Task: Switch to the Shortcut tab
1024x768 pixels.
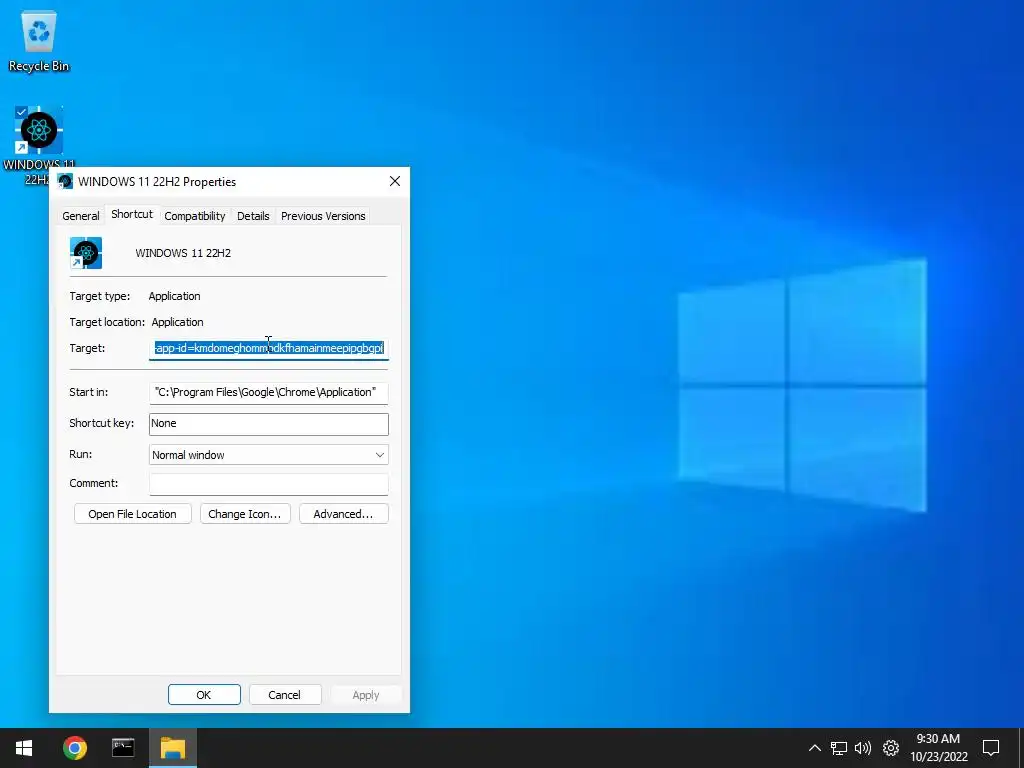Action: [132, 214]
